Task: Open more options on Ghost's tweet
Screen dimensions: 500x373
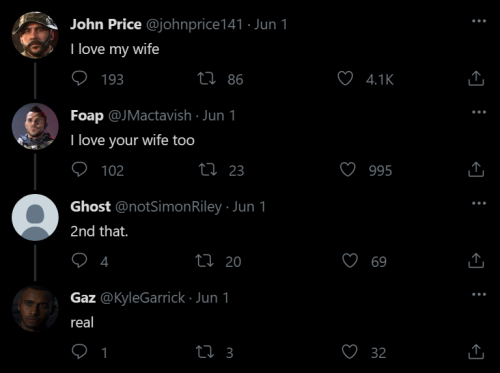Action: click(479, 203)
